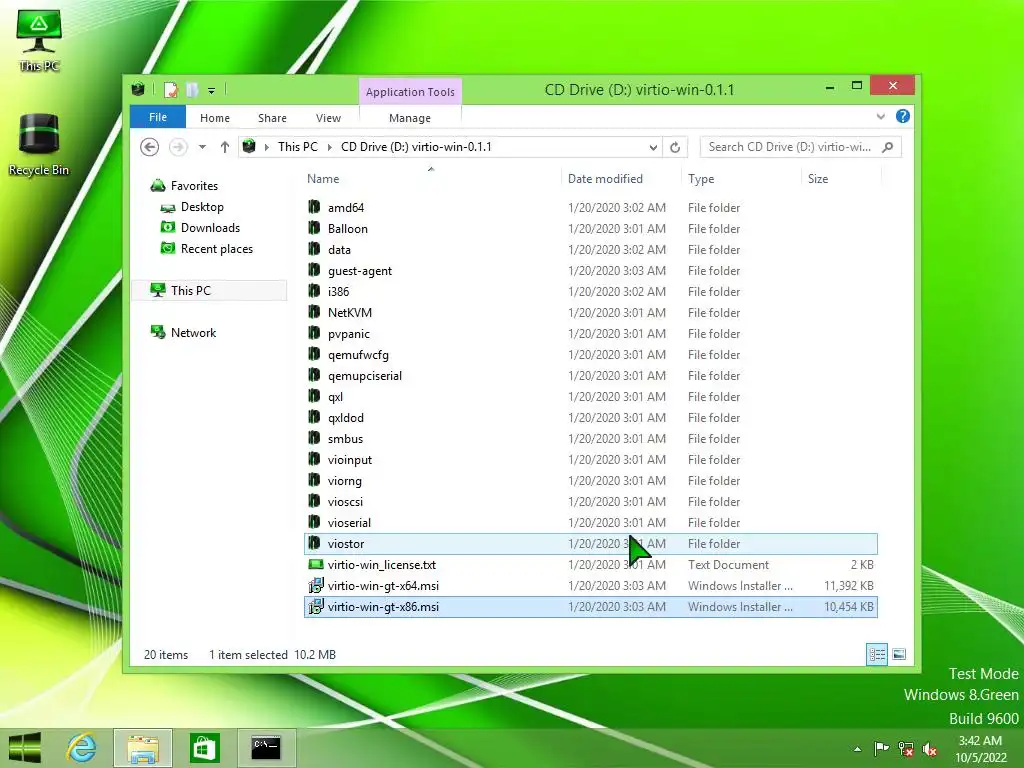This screenshot has width=1024, height=768.
Task: Expand the This PC breadcrumb chevron
Action: coord(329,147)
